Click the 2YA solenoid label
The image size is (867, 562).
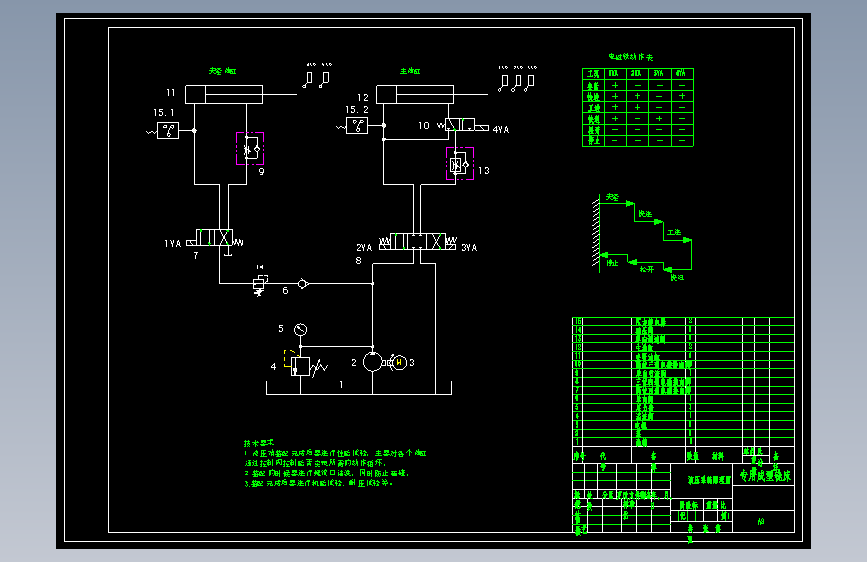point(364,247)
